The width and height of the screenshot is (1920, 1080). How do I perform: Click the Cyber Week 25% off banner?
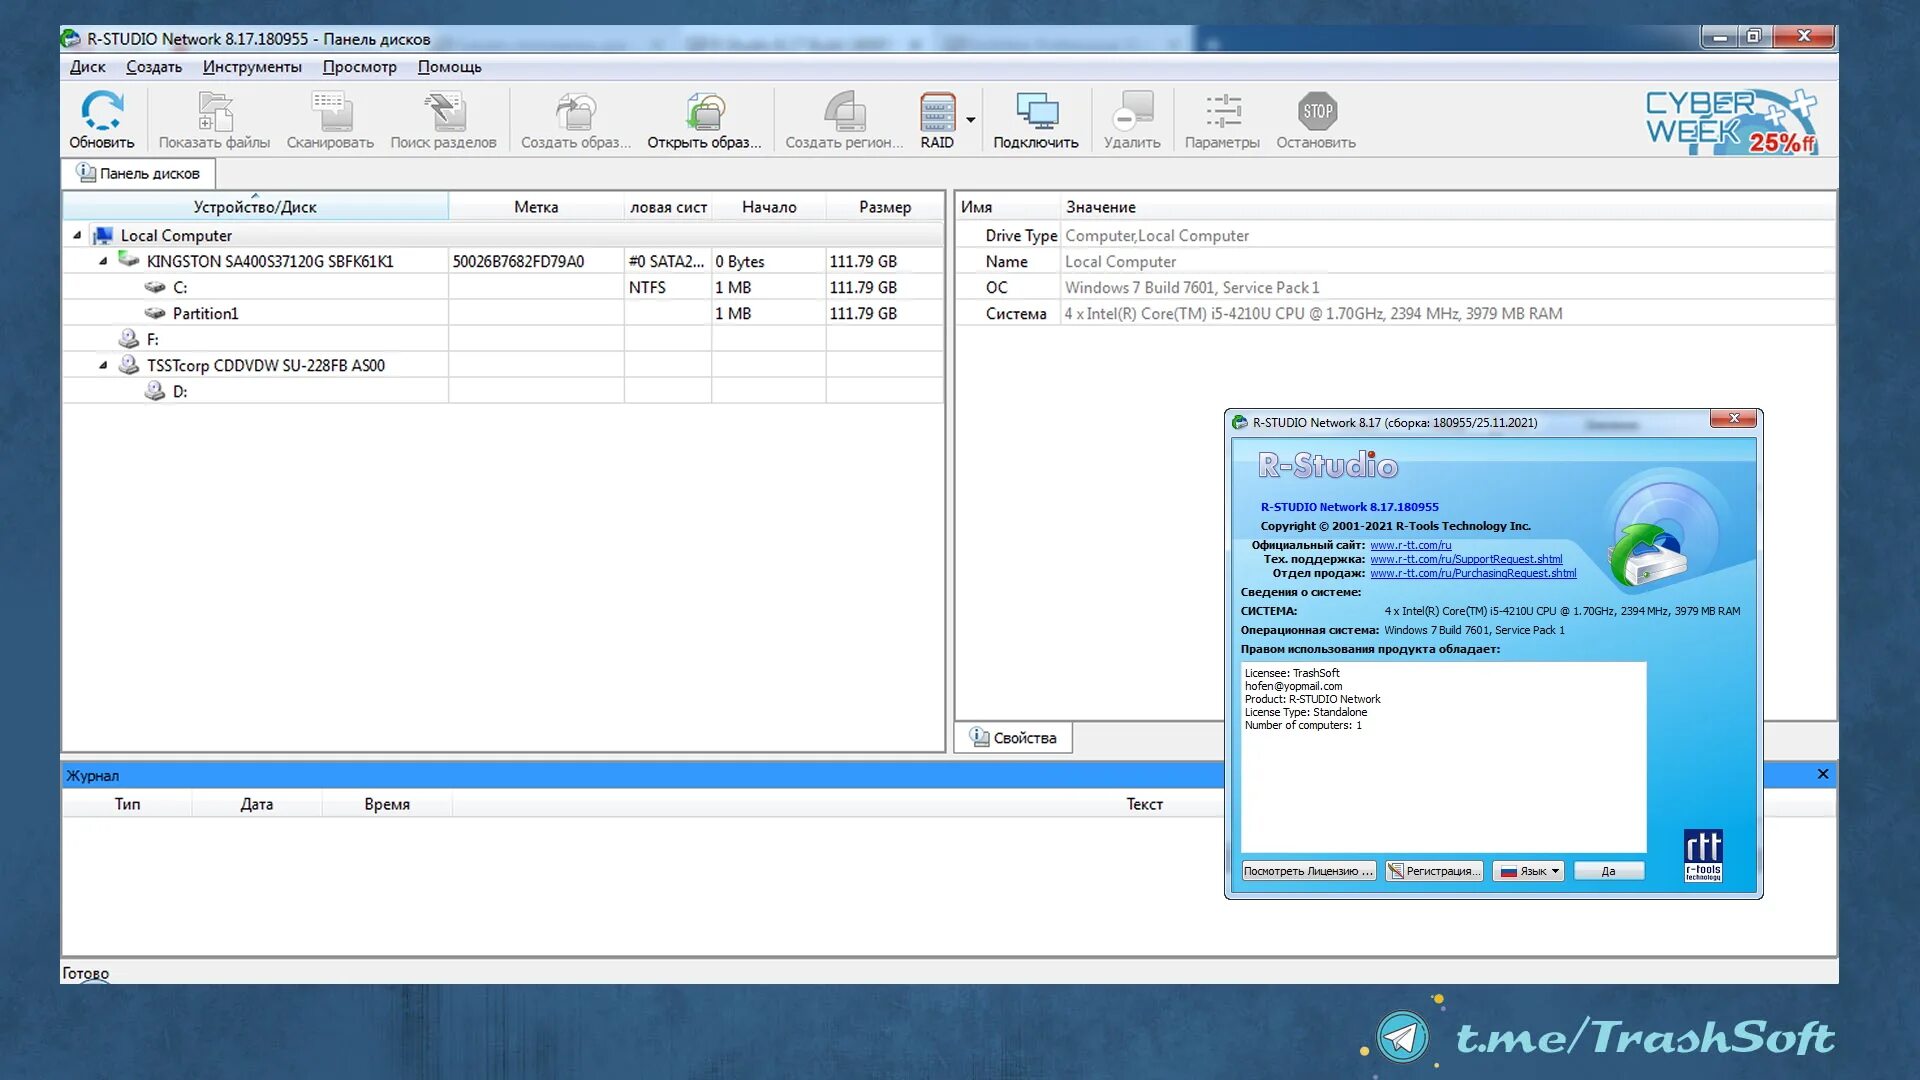1730,121
